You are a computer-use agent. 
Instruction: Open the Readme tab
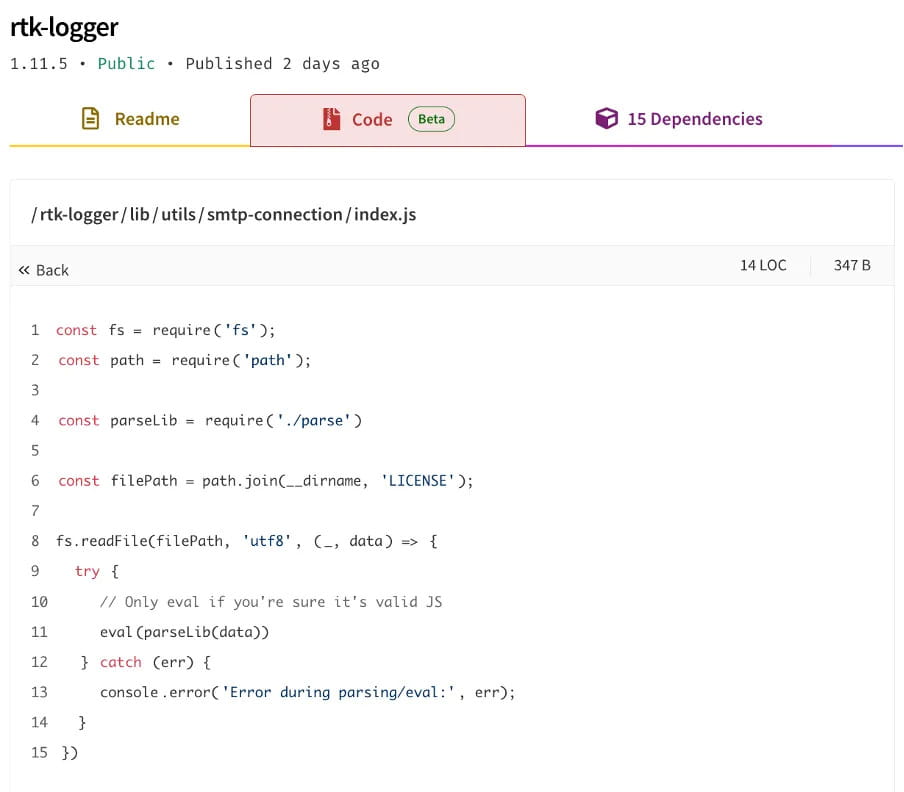(130, 119)
